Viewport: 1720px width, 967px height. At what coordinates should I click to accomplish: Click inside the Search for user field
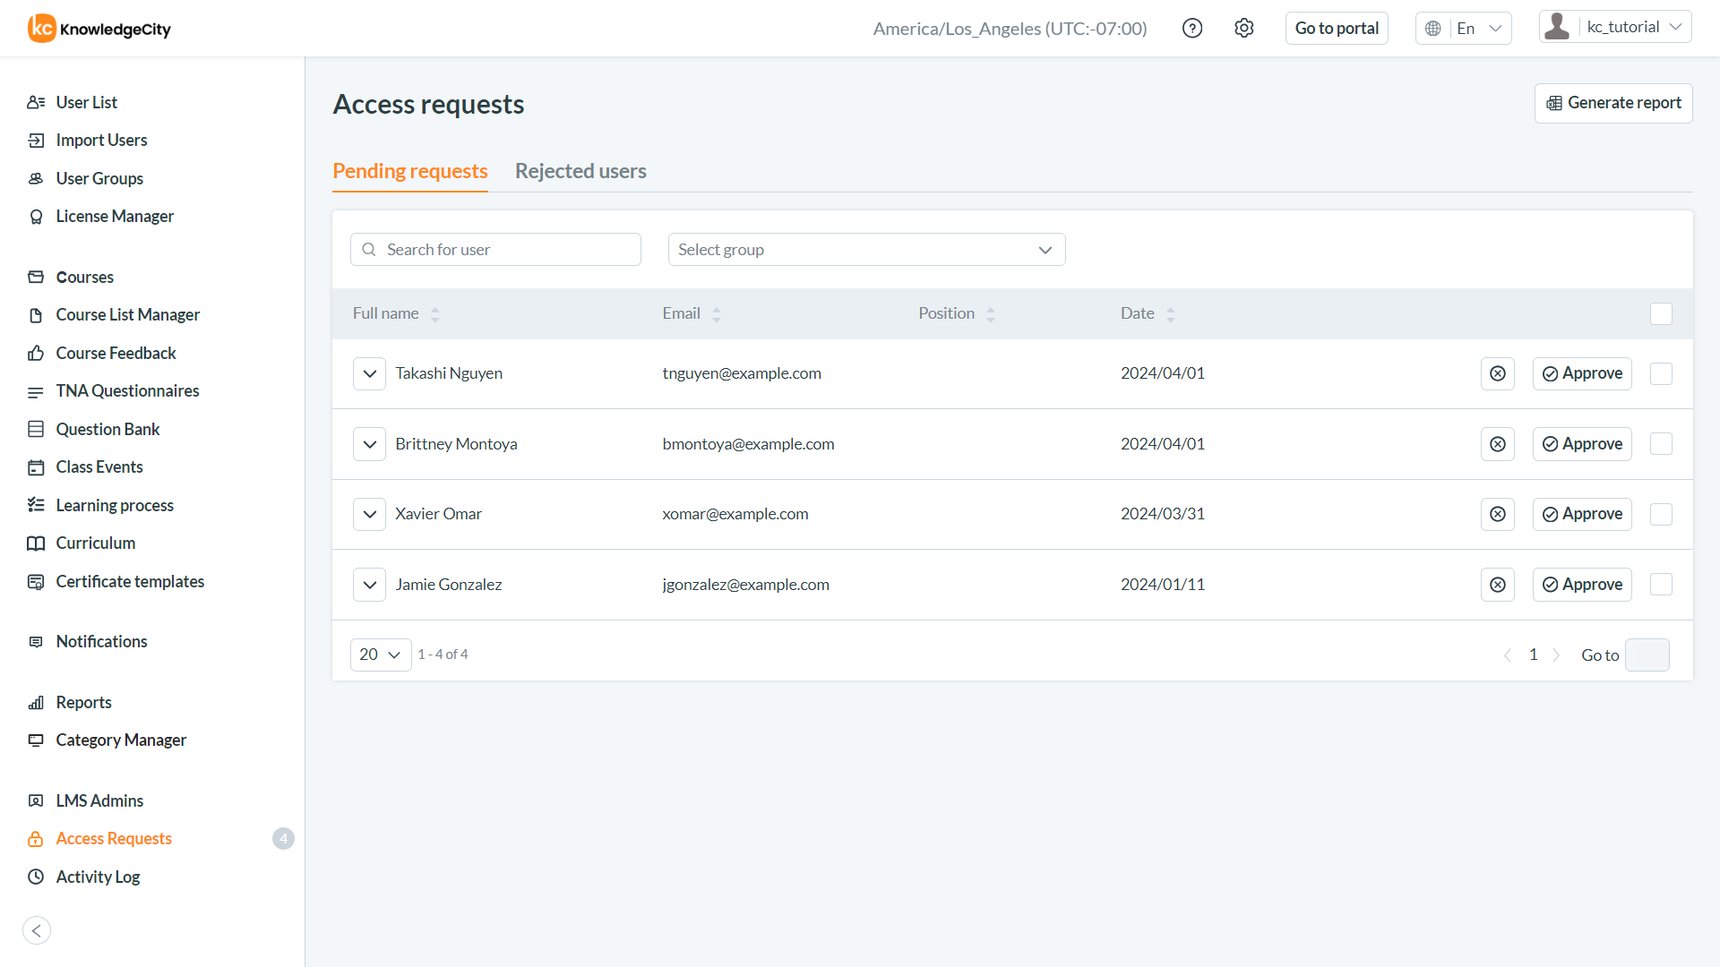[x=495, y=249]
